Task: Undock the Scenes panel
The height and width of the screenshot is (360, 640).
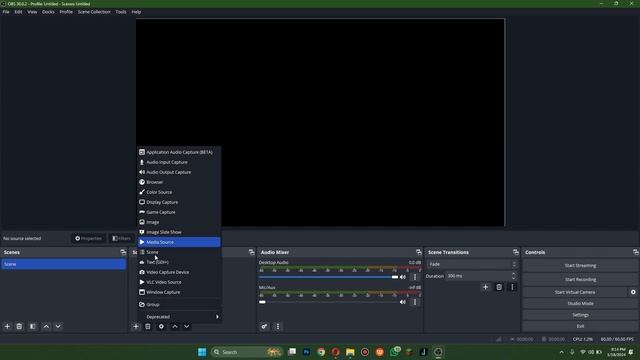Action: [123, 252]
